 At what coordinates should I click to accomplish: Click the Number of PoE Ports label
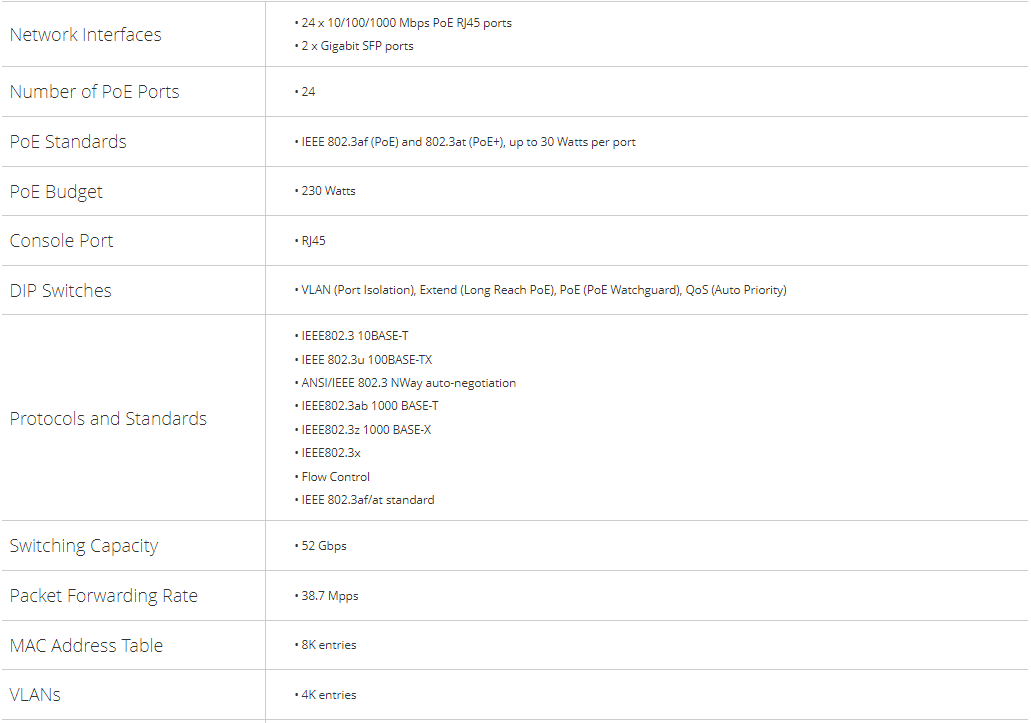pos(94,92)
